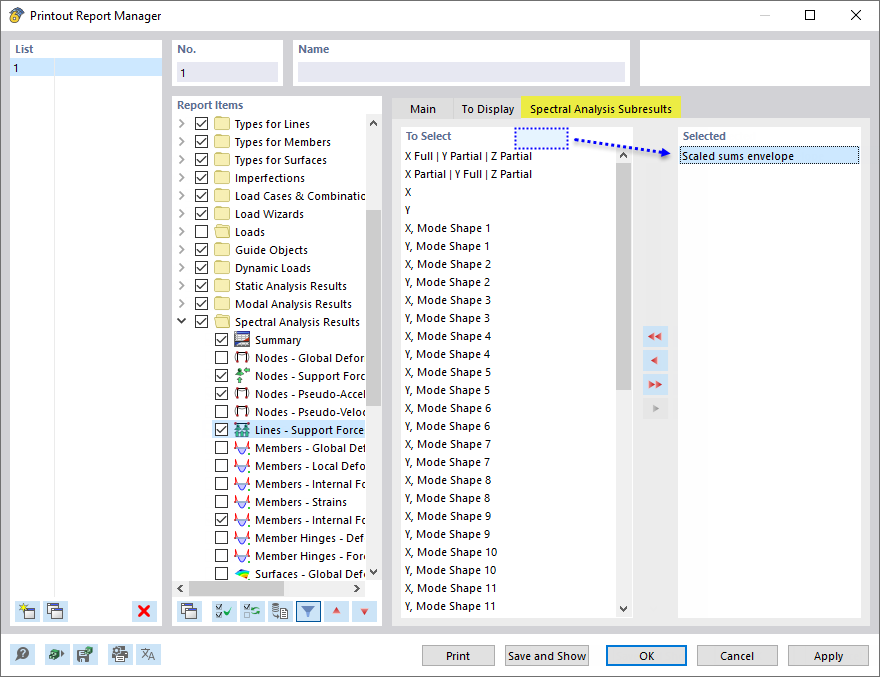The width and height of the screenshot is (880, 677).
Task: Select 'Scaled sums envelope' in Selected list
Action: point(769,155)
